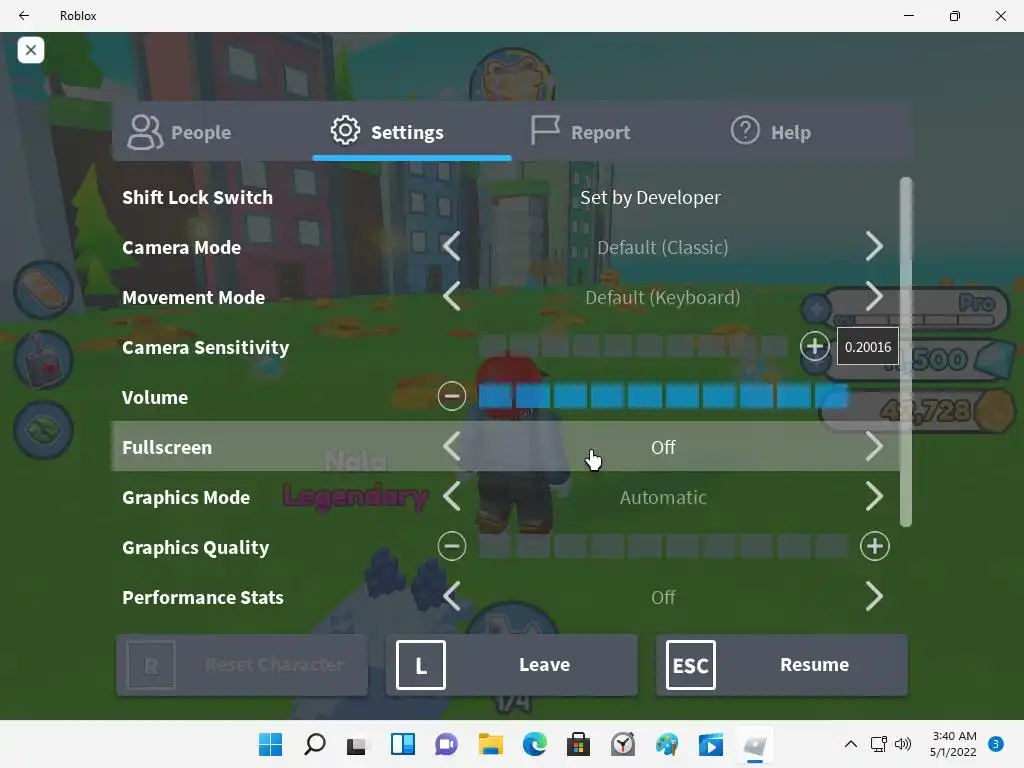Click the Automatic graphics mode value
Viewport: 1024px width, 768px height.
tap(663, 498)
